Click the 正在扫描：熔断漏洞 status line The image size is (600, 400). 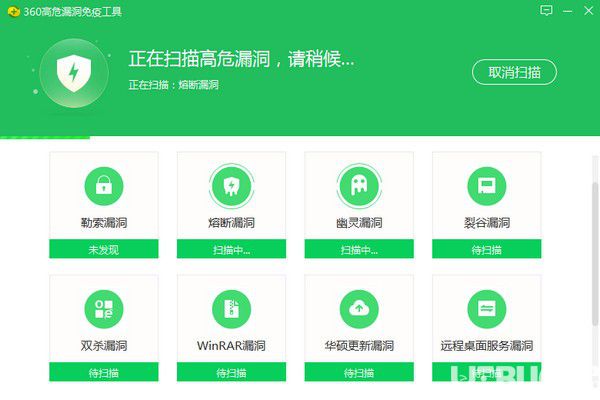173,85
